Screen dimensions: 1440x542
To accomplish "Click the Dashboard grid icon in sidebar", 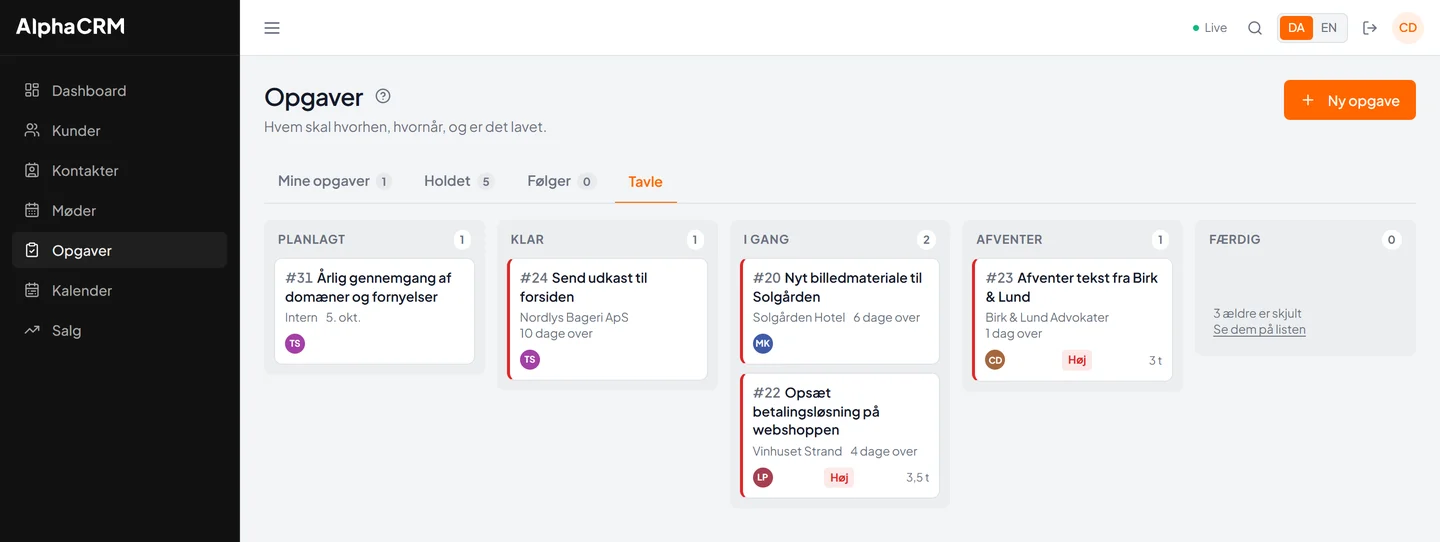I will [x=32, y=90].
